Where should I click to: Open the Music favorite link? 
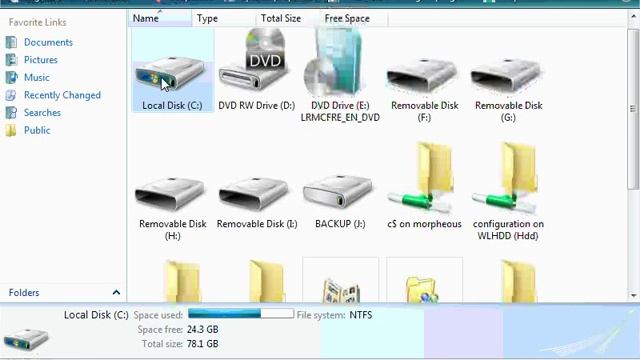point(37,77)
